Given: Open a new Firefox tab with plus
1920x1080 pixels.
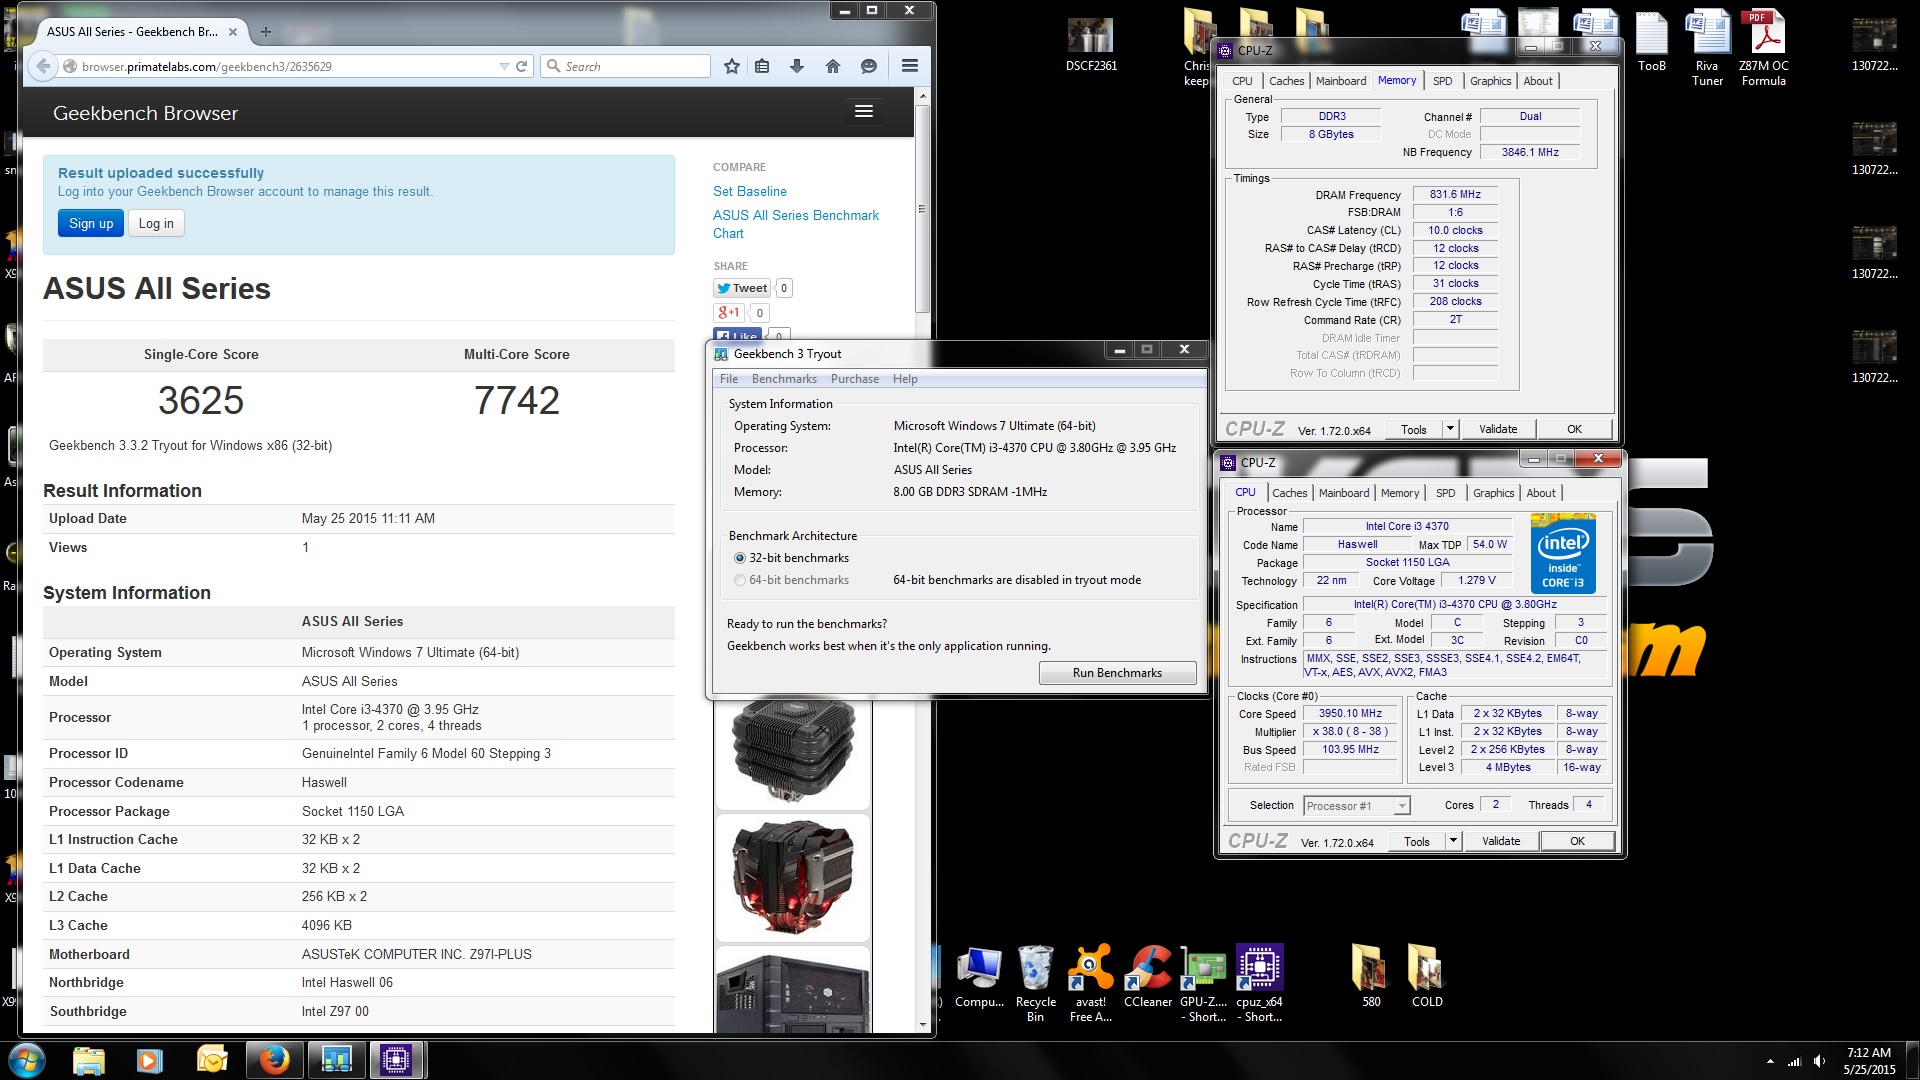Looking at the screenshot, I should pos(266,32).
